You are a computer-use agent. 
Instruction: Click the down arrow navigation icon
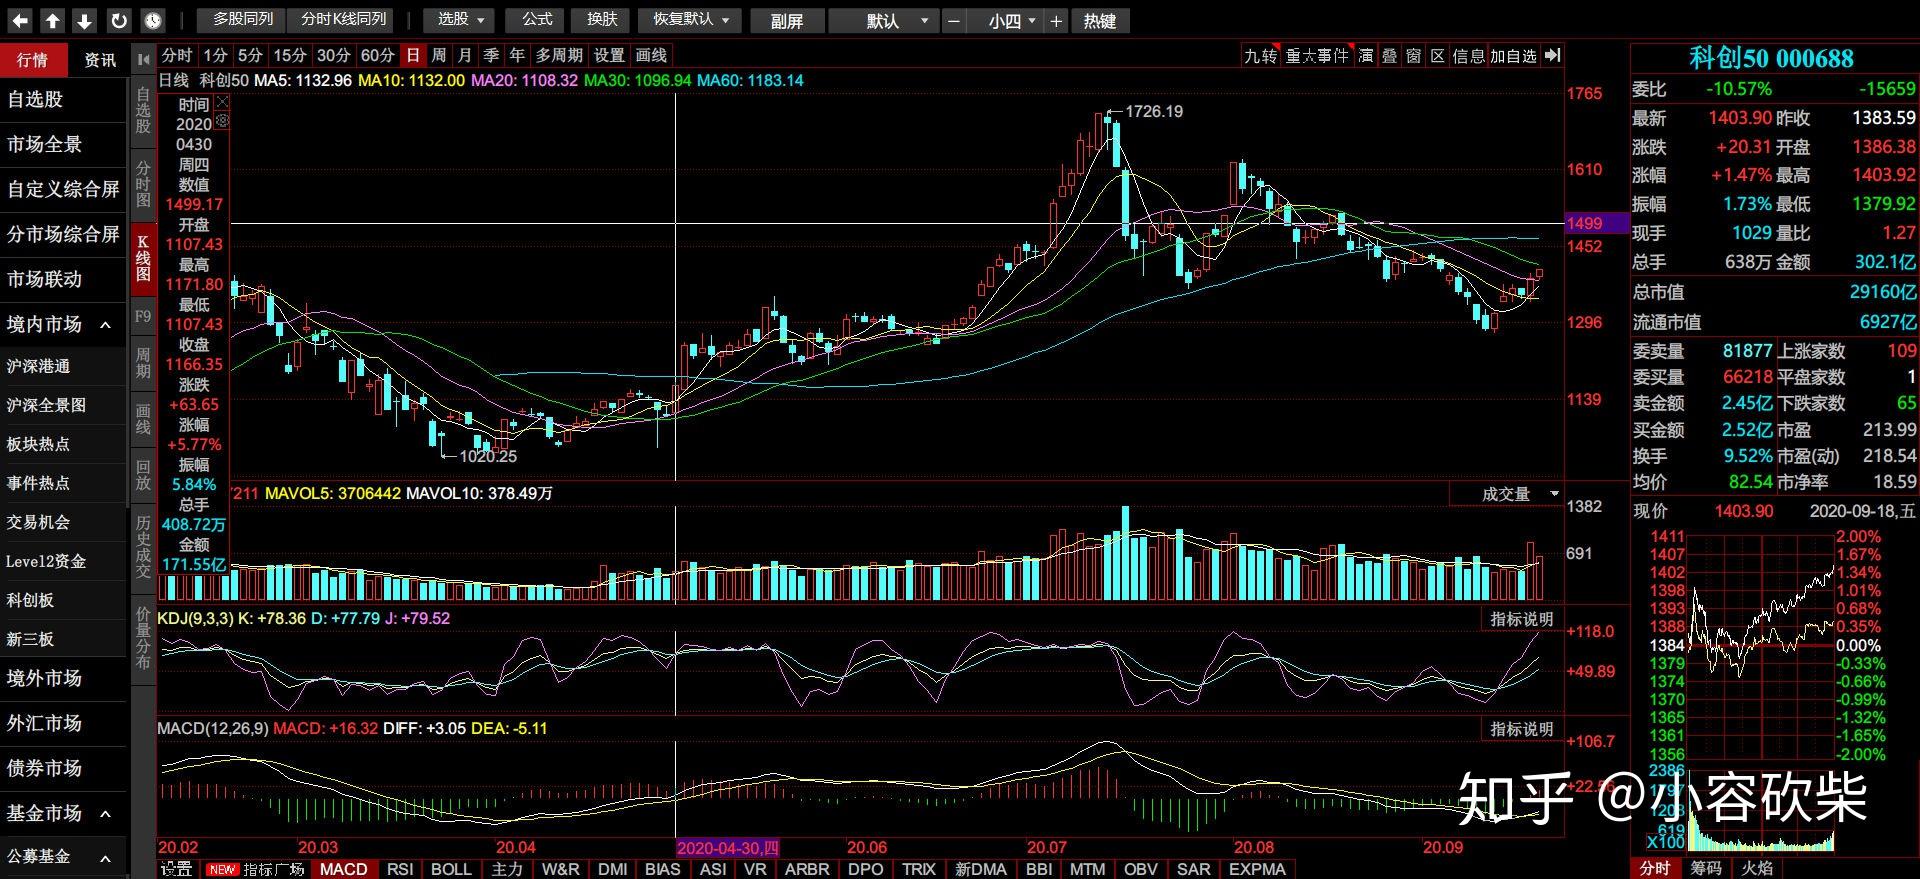click(x=86, y=20)
